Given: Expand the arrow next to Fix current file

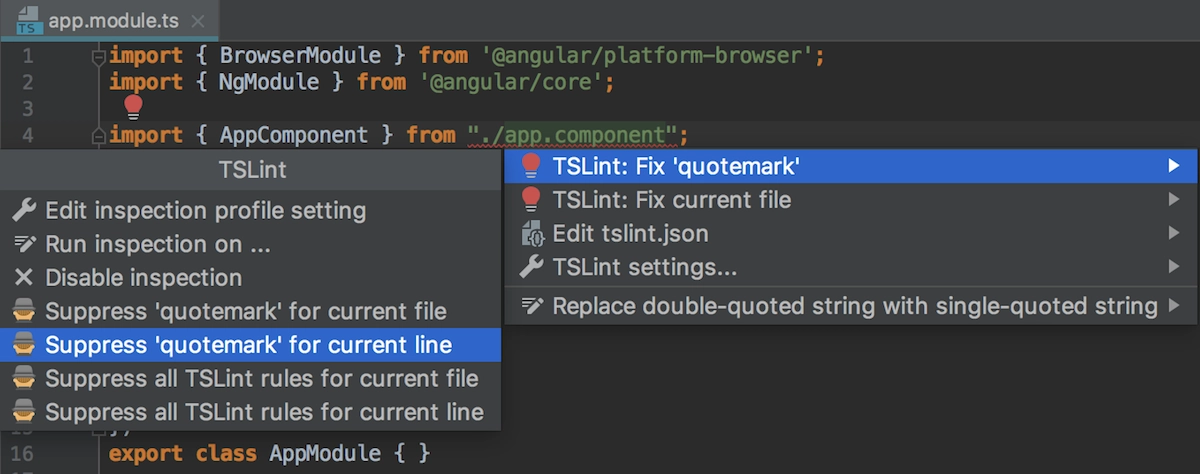Looking at the screenshot, I should (1174, 200).
